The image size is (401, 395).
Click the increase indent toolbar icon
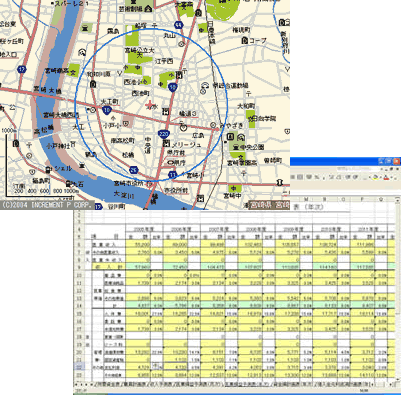[x=355, y=177]
